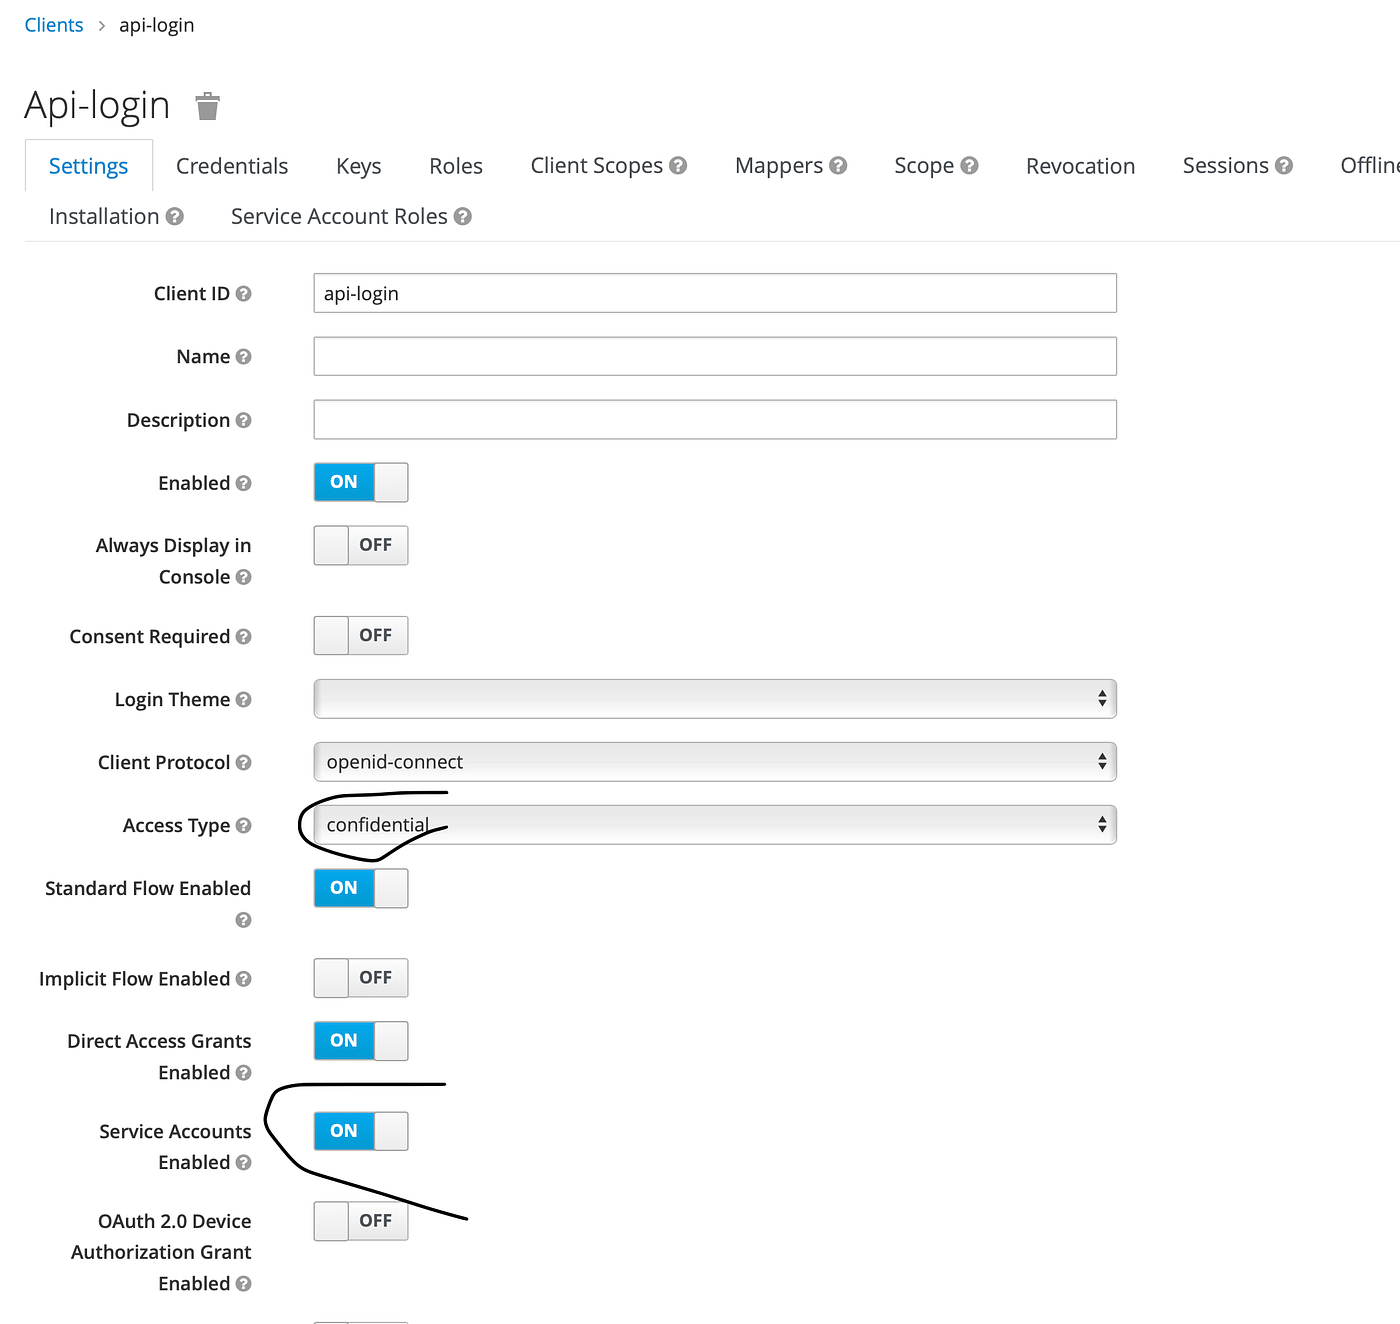The width and height of the screenshot is (1400, 1324).
Task: Turn on Always Display in Console
Action: tap(361, 545)
